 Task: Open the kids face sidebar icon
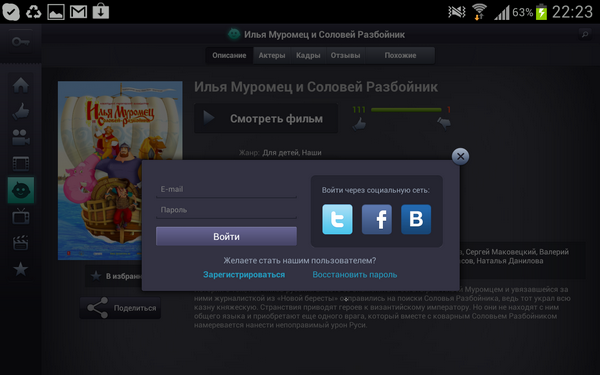click(x=21, y=190)
